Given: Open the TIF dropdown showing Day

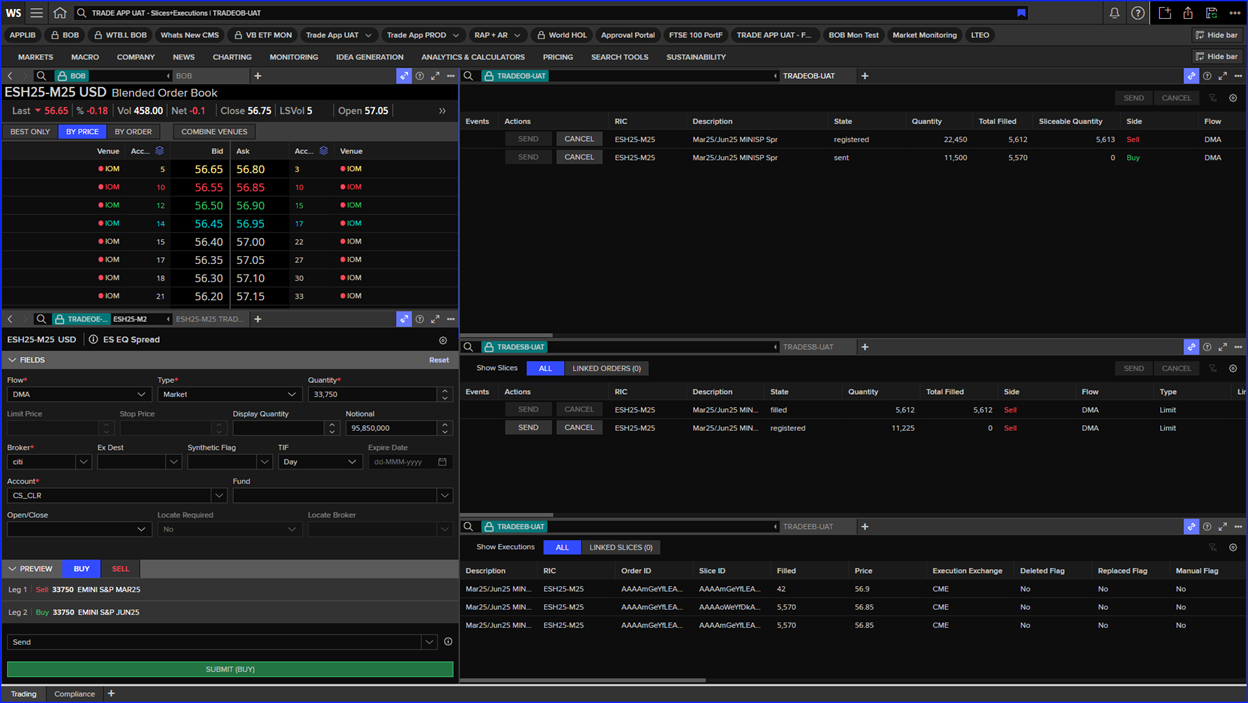Looking at the screenshot, I should 320,461.
